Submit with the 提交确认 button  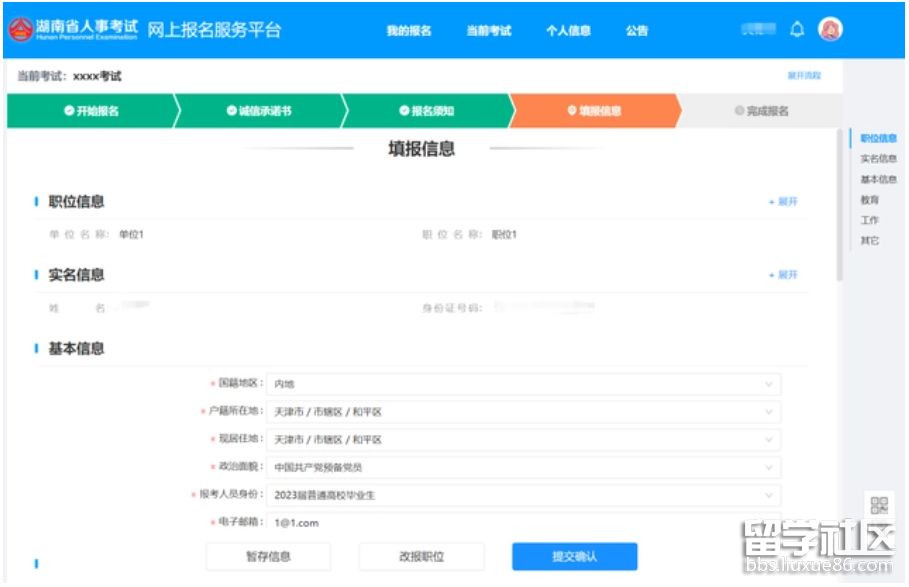574,557
